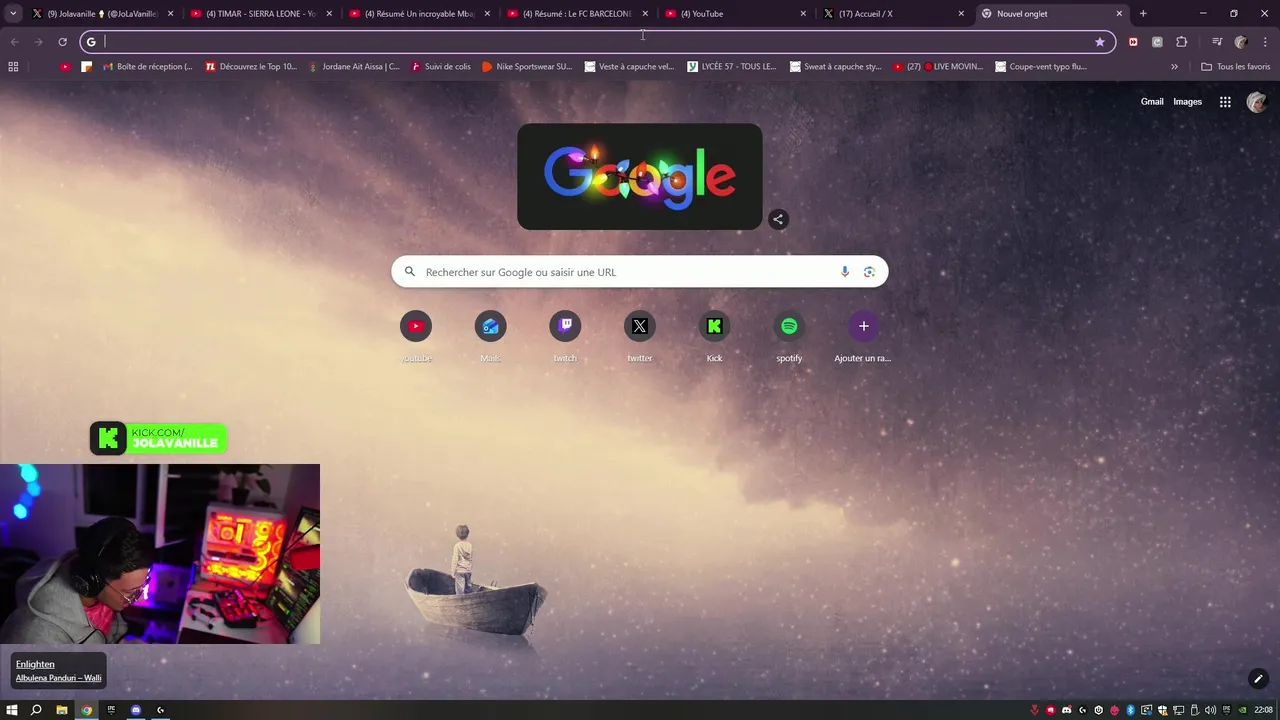This screenshot has width=1280, height=720.
Task: Close the Nouvel onglet tab
Action: coord(1119,14)
